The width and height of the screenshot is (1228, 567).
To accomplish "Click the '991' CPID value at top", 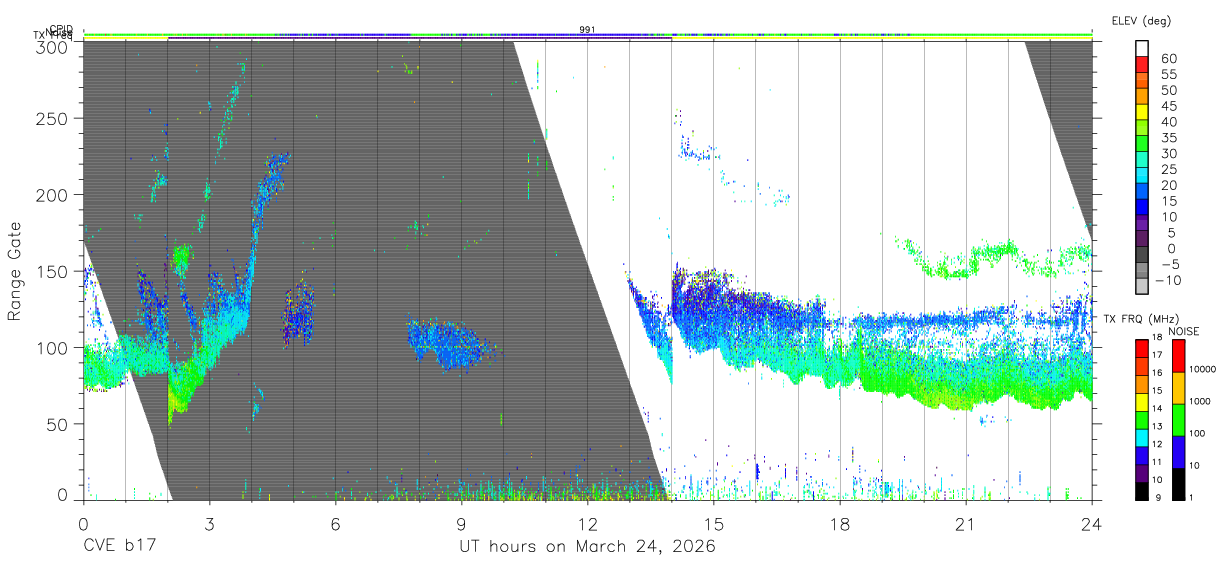I will coord(588,30).
